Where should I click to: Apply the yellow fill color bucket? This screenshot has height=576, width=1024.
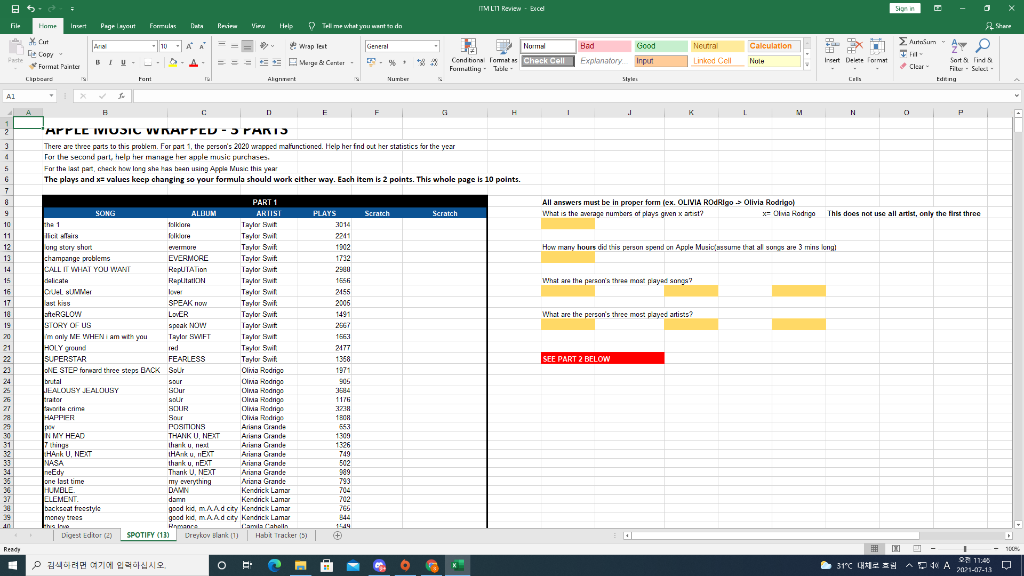[x=173, y=63]
